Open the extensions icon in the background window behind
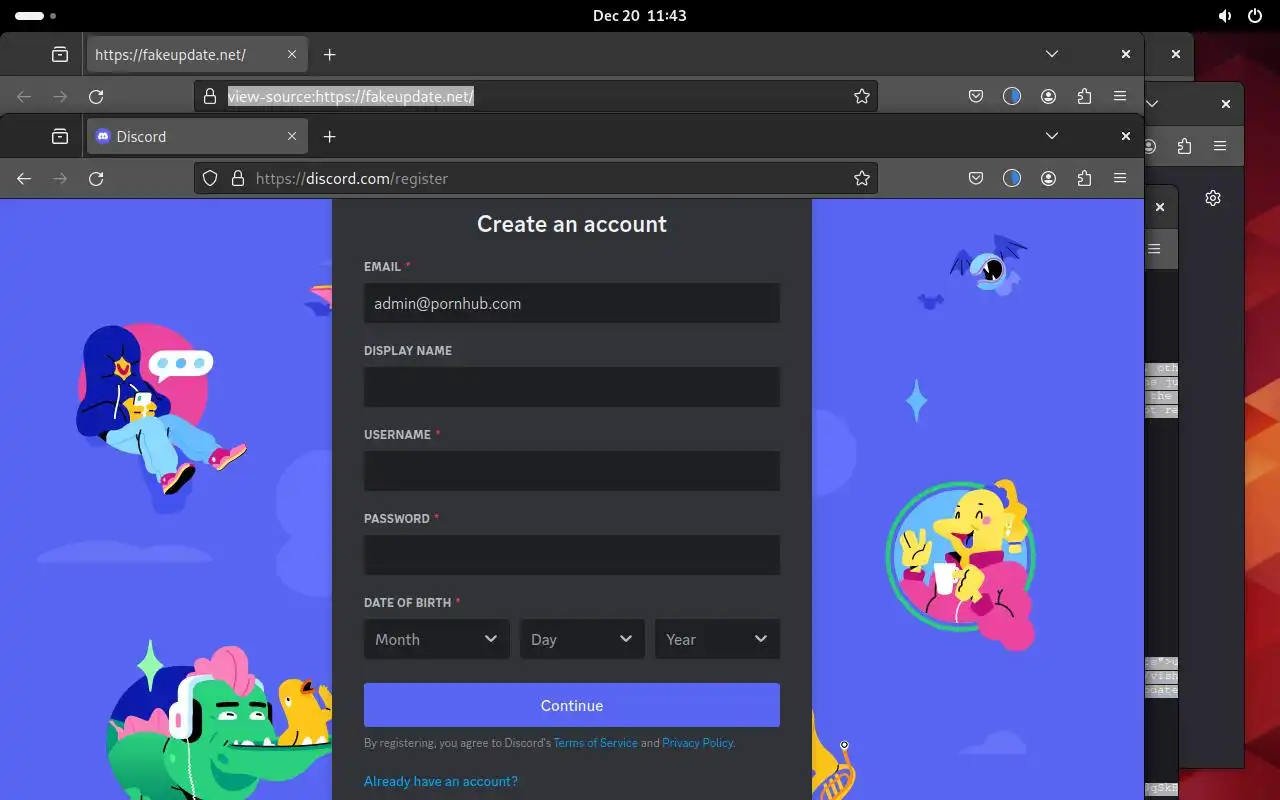The width and height of the screenshot is (1280, 800). tap(1184, 146)
